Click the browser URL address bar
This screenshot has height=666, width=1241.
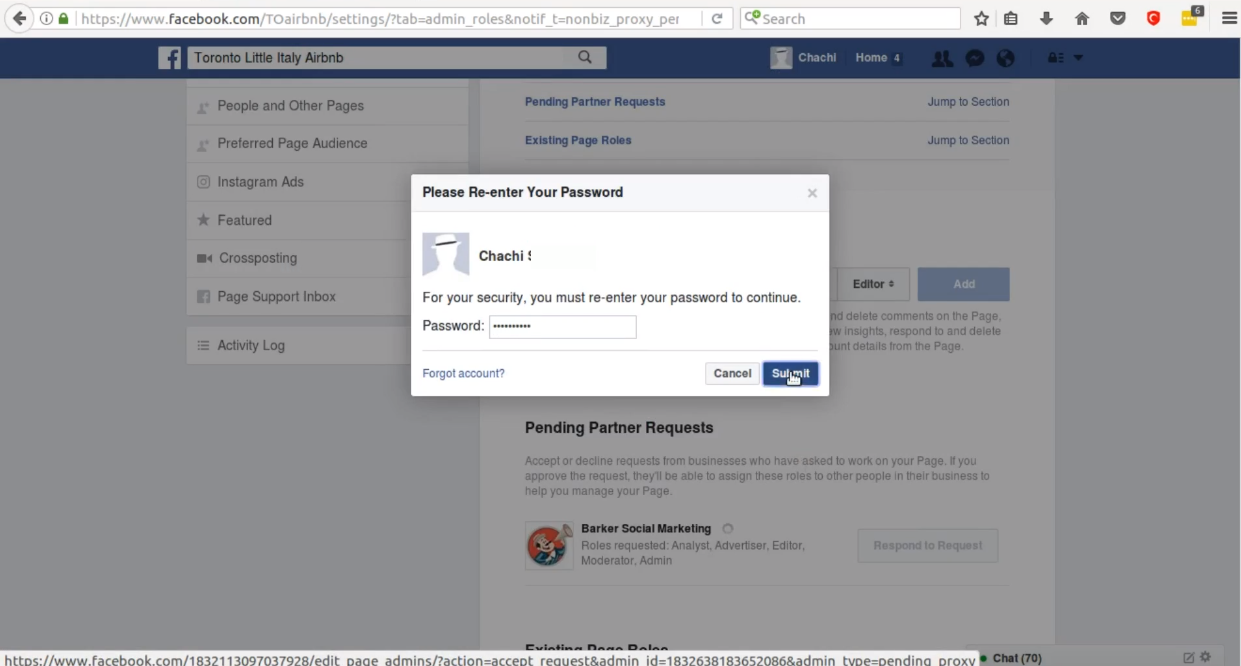point(380,18)
